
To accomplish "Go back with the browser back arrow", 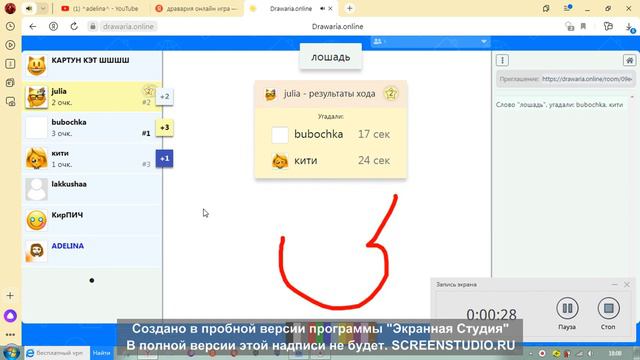I will point(33,27).
